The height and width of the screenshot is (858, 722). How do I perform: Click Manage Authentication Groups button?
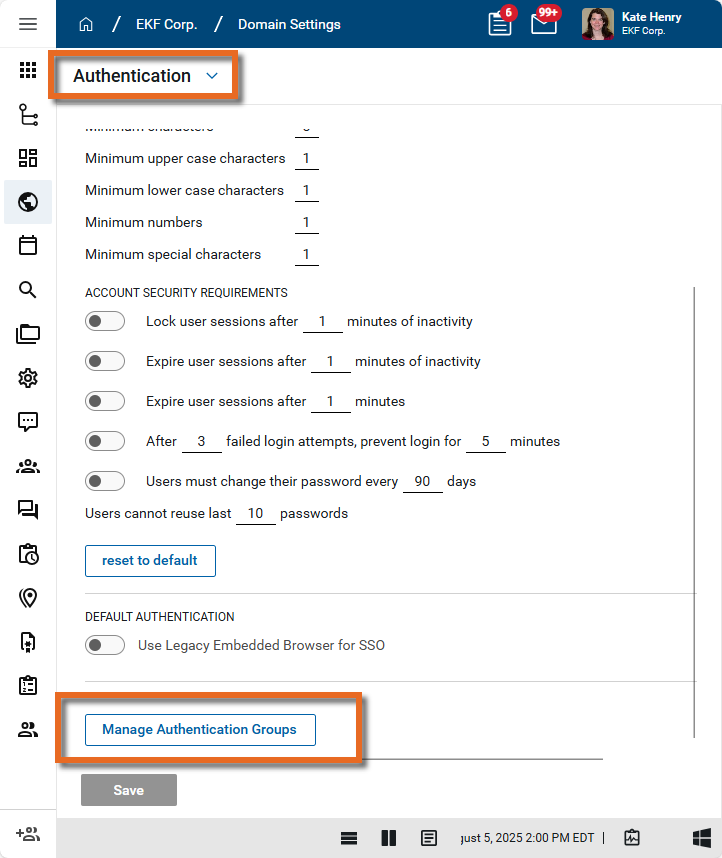click(x=200, y=730)
